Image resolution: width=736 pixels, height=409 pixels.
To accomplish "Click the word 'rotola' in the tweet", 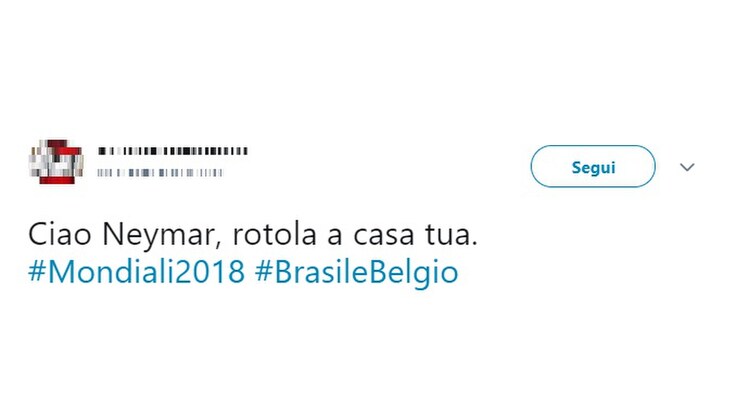I will coord(274,235).
